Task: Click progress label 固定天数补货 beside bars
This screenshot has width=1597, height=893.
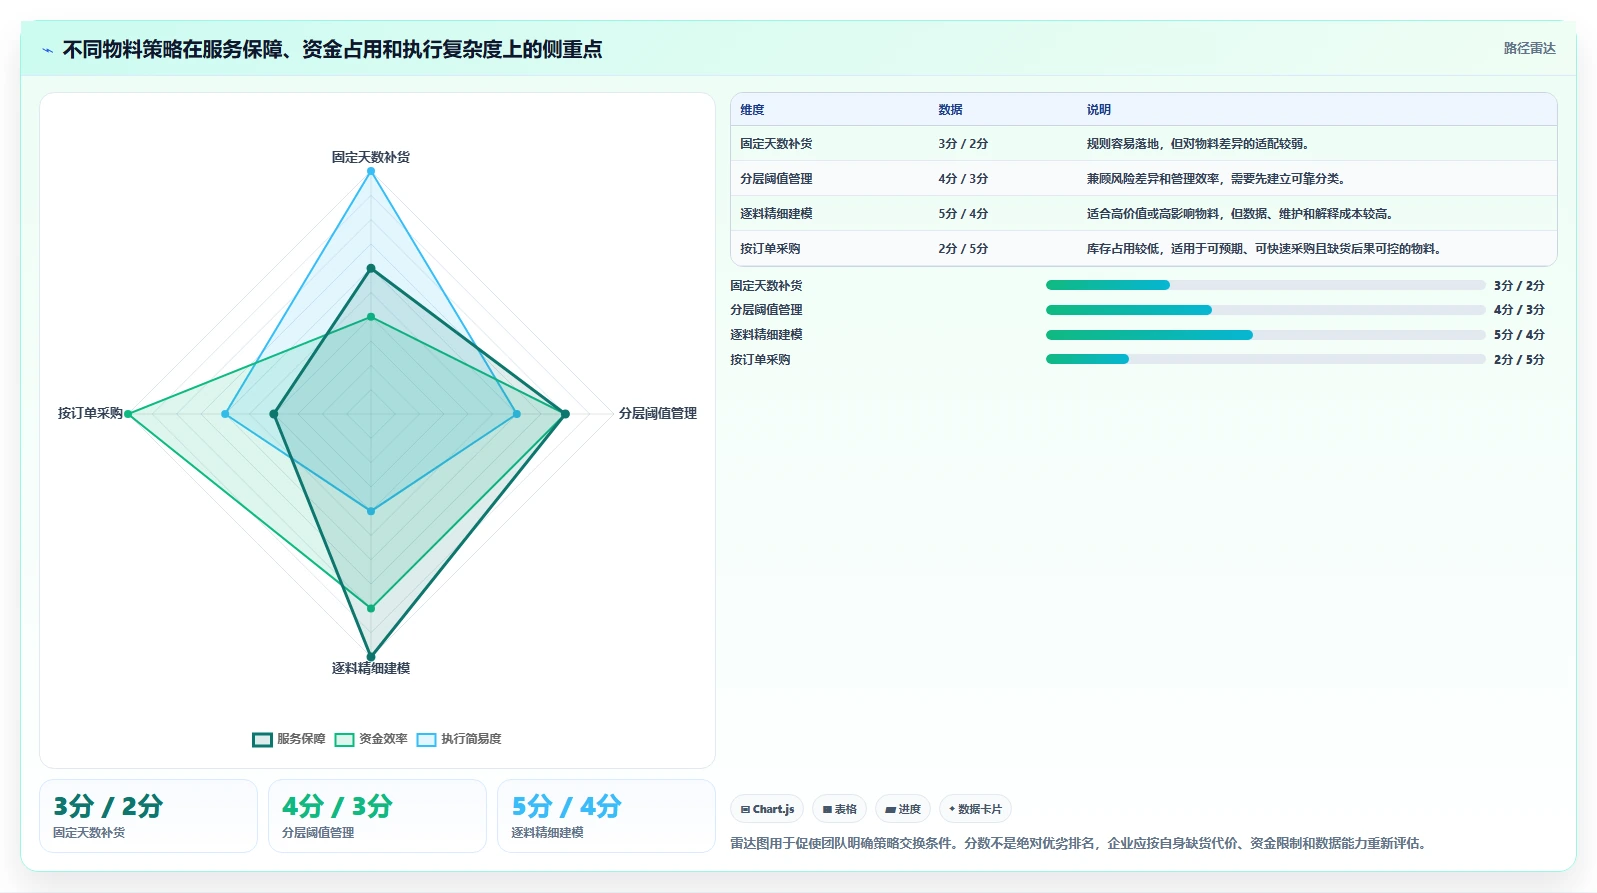Action: (766, 286)
